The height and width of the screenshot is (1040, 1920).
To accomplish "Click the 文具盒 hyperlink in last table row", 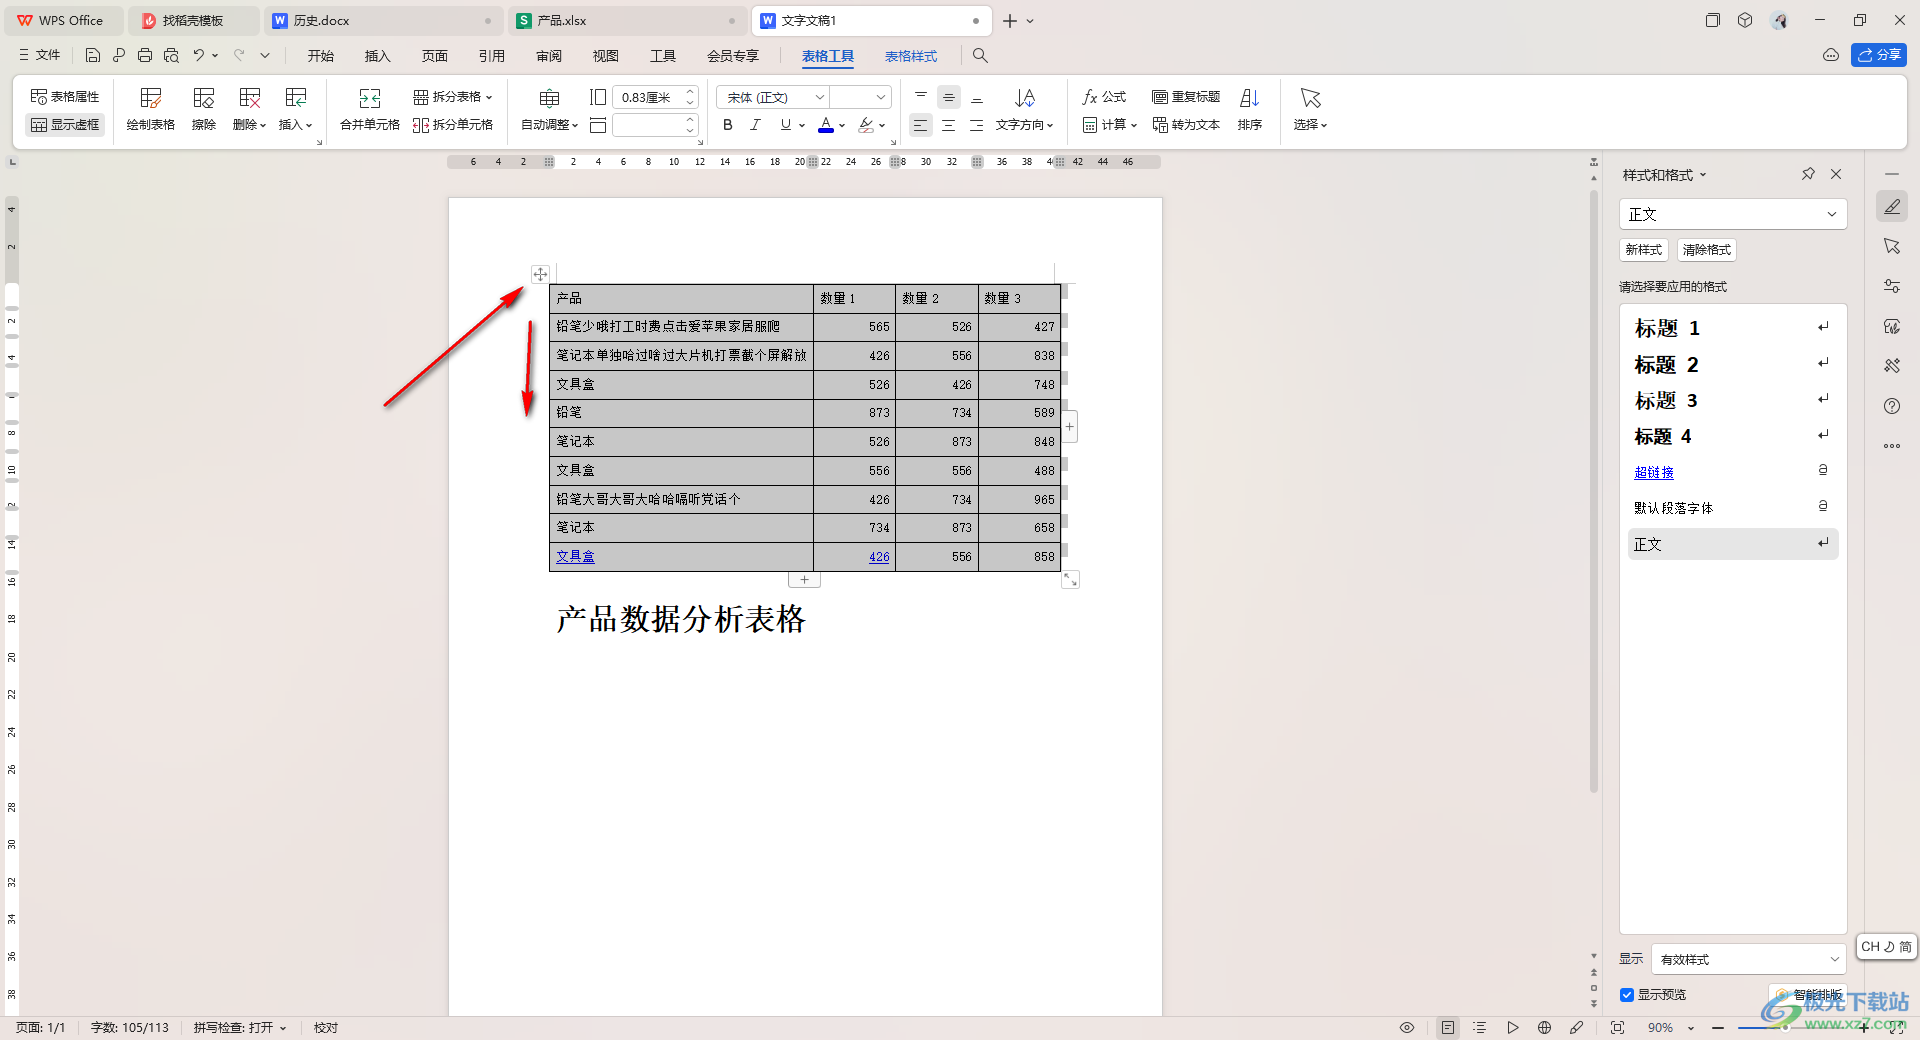I will (x=575, y=557).
